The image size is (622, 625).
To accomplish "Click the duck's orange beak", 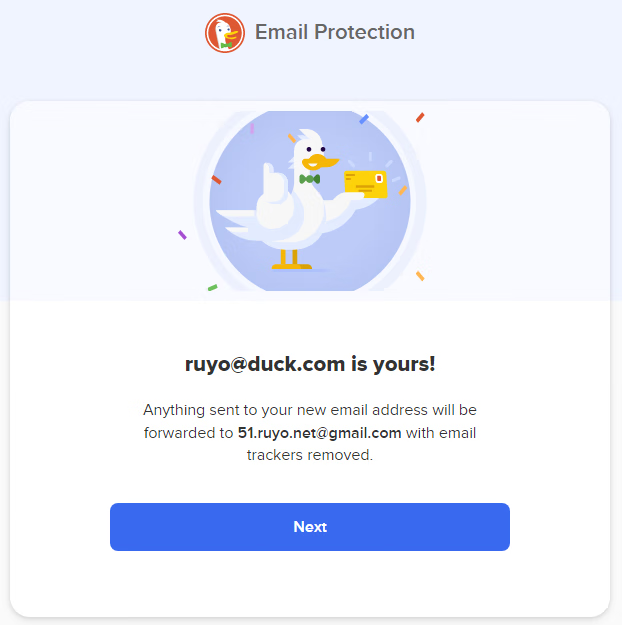I will pyautogui.click(x=320, y=163).
